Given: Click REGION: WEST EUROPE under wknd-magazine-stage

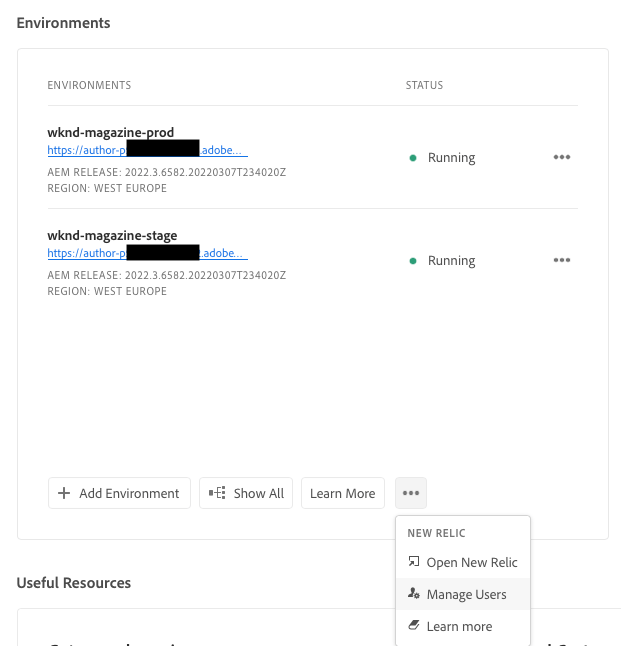Looking at the screenshot, I should coord(107,291).
